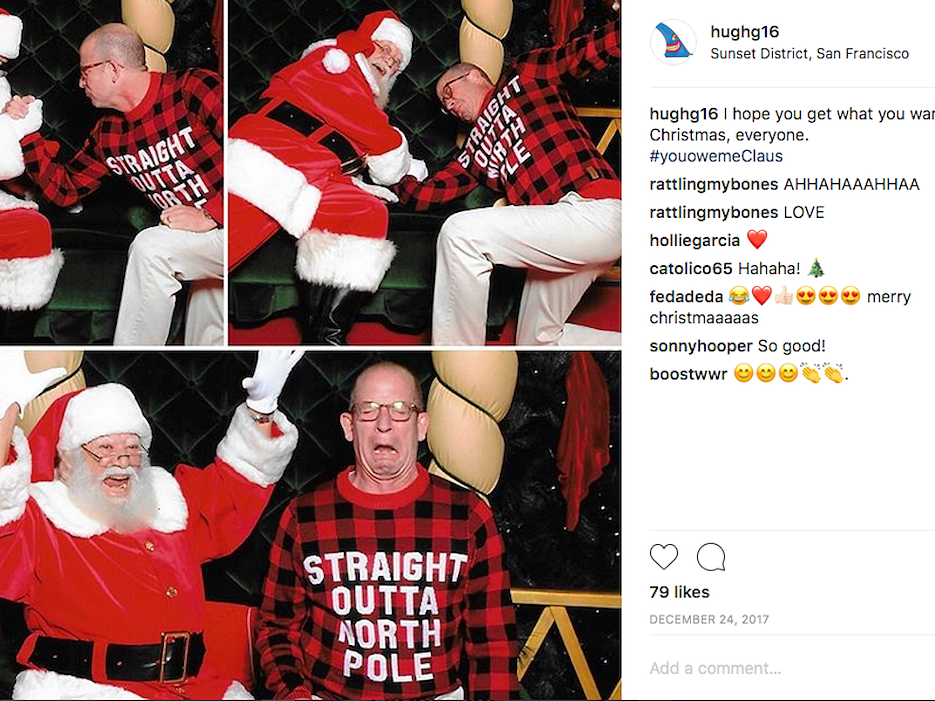Viewport: 935px width, 701px height.
Task: View the 79 likes list
Action: (679, 592)
